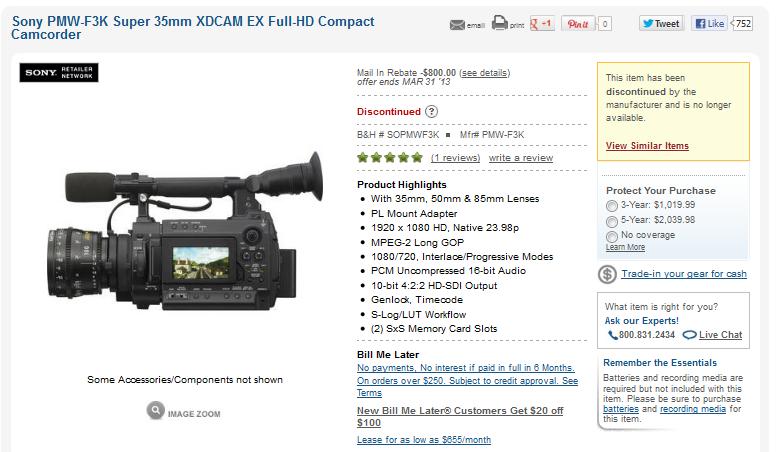783x452 pixels.
Task: Click the Pin it button
Action: point(578,23)
